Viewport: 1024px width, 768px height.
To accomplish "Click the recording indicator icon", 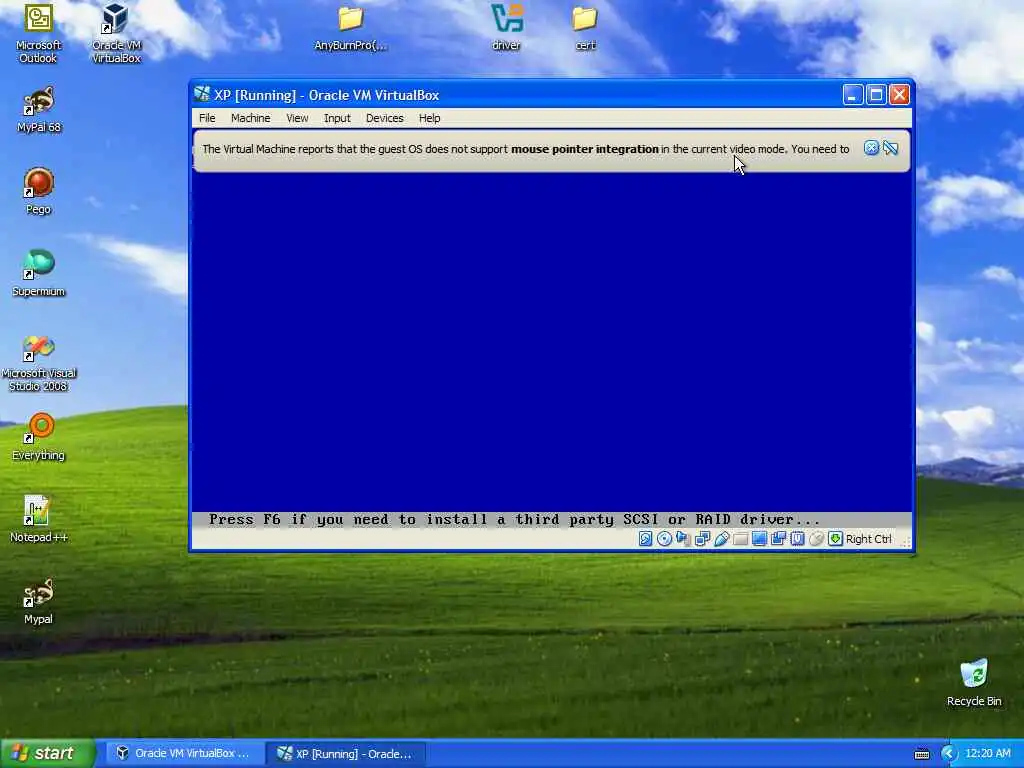I will (778, 539).
